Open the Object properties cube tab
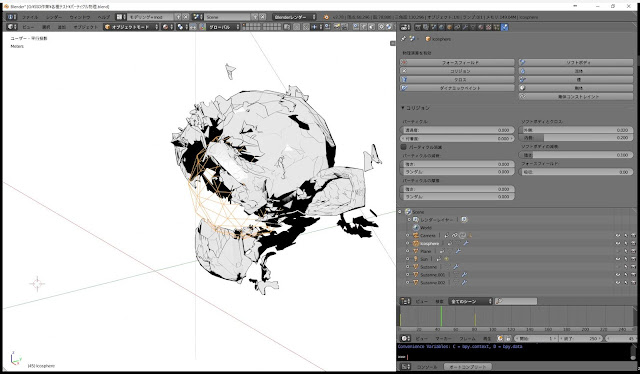640x374 pixels. pyautogui.click(x=449, y=27)
